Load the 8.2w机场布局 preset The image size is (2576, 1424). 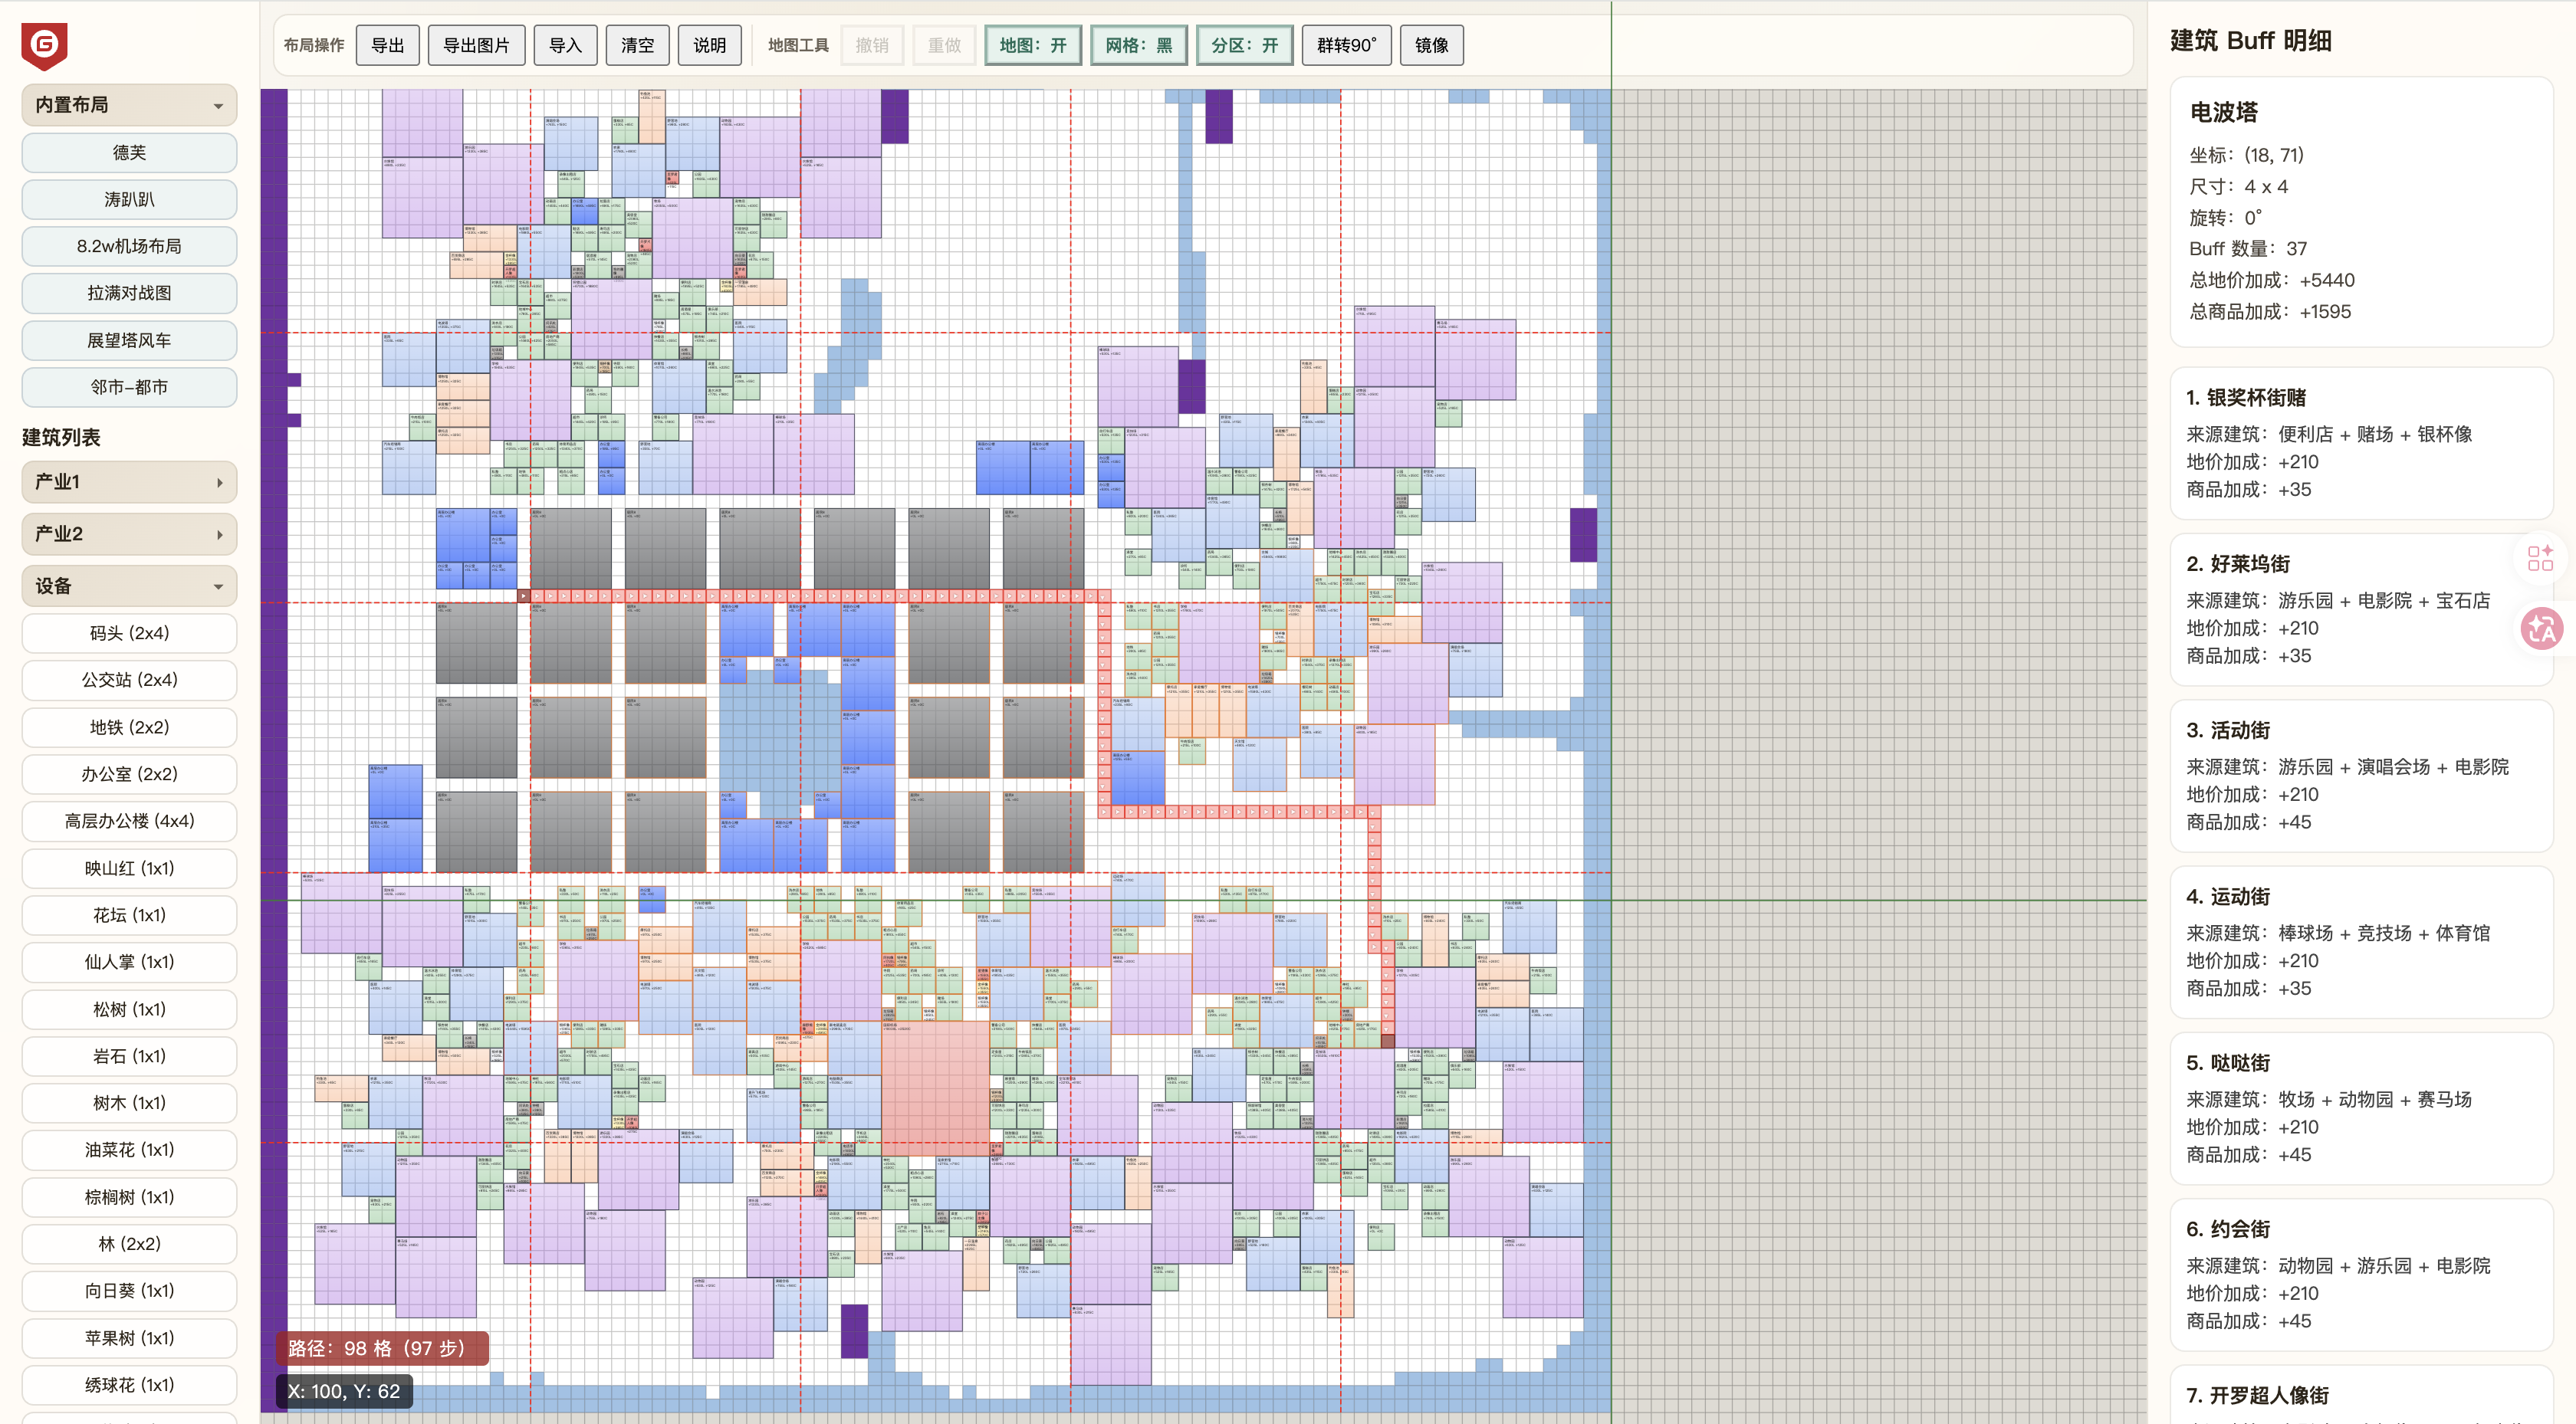tap(129, 246)
